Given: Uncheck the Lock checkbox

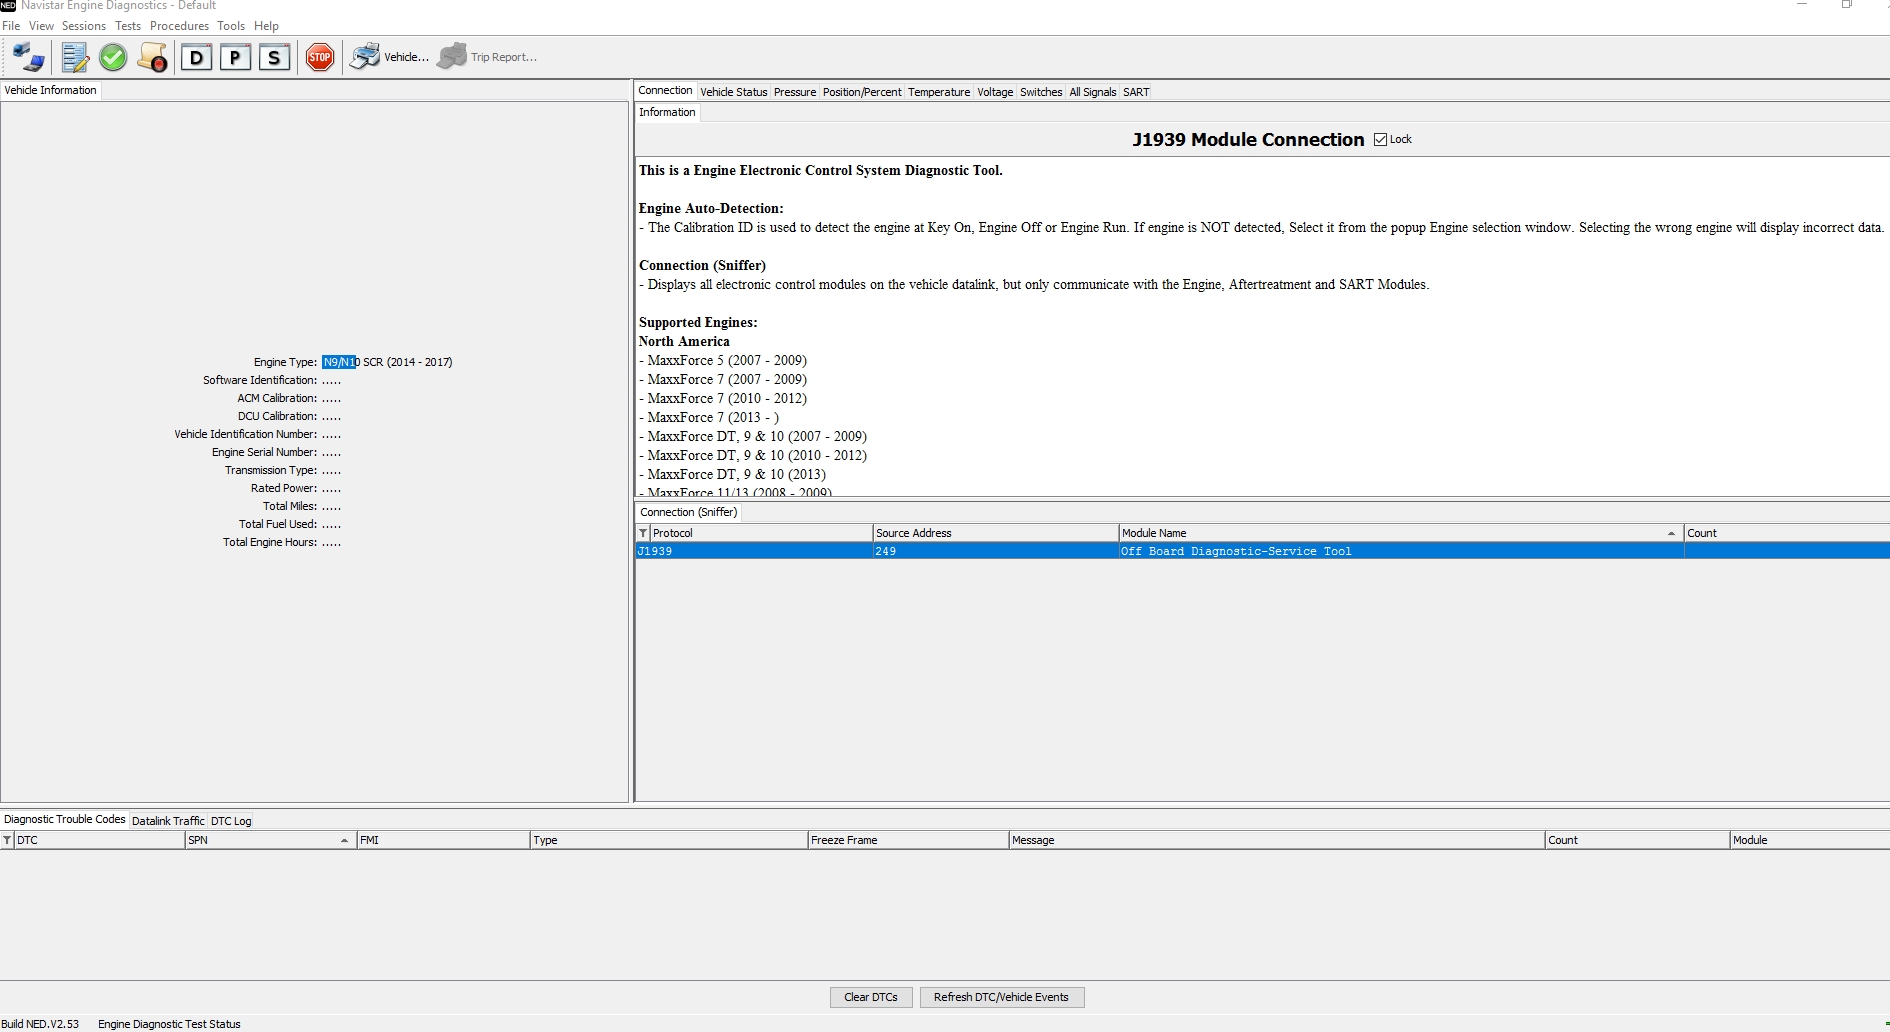Looking at the screenshot, I should 1381,139.
